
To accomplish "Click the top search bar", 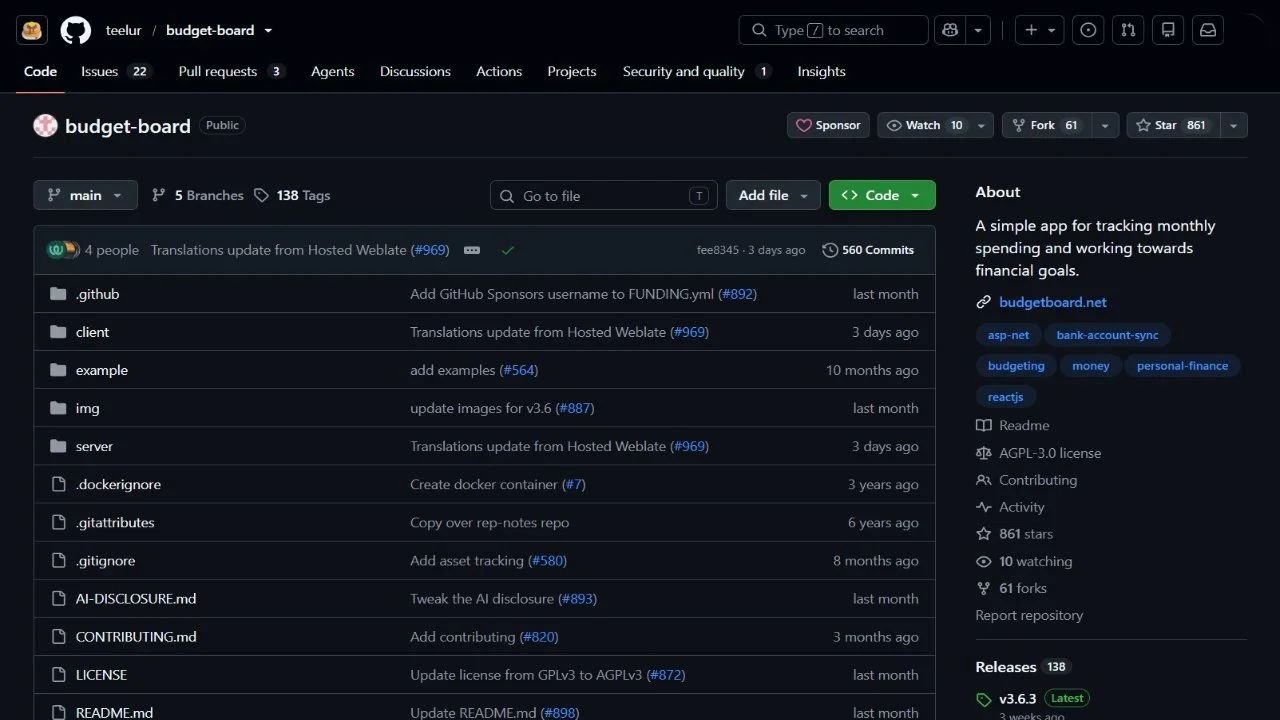I will (x=833, y=30).
